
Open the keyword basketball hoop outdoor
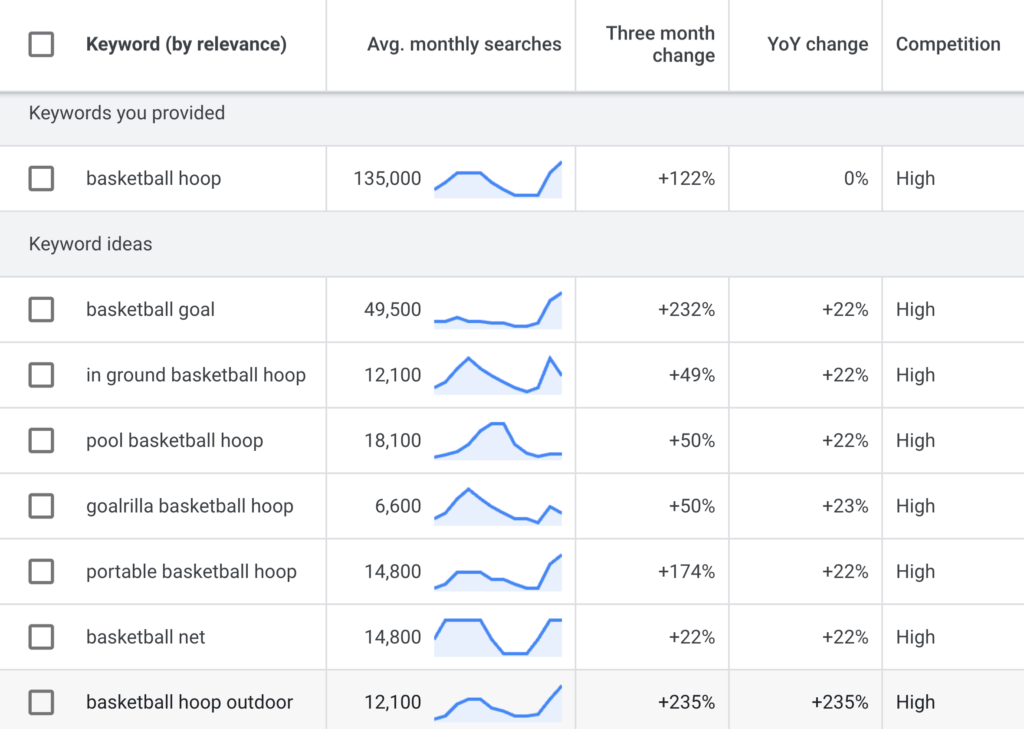coord(191,702)
